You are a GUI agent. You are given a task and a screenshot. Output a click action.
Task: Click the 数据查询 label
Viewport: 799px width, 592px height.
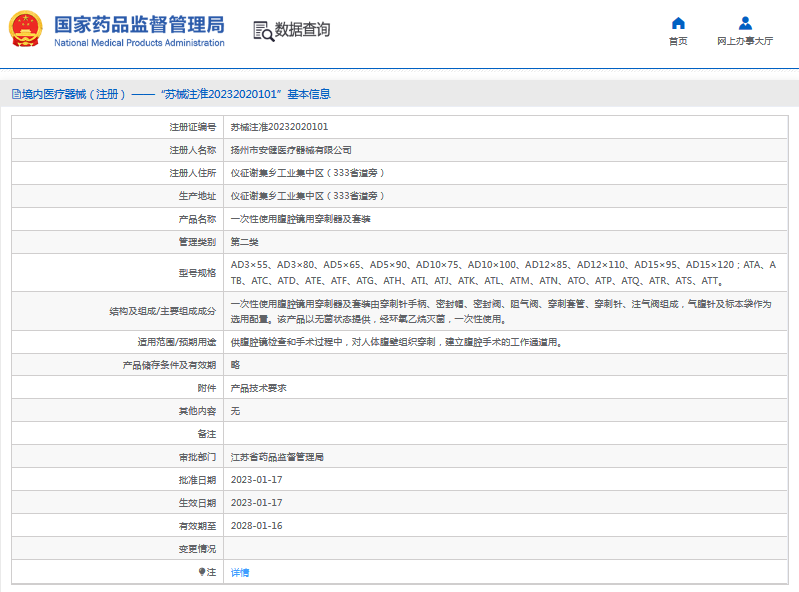(302, 30)
